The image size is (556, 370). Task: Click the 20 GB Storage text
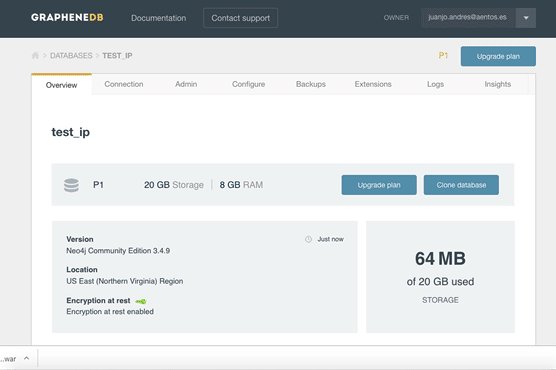pos(174,185)
